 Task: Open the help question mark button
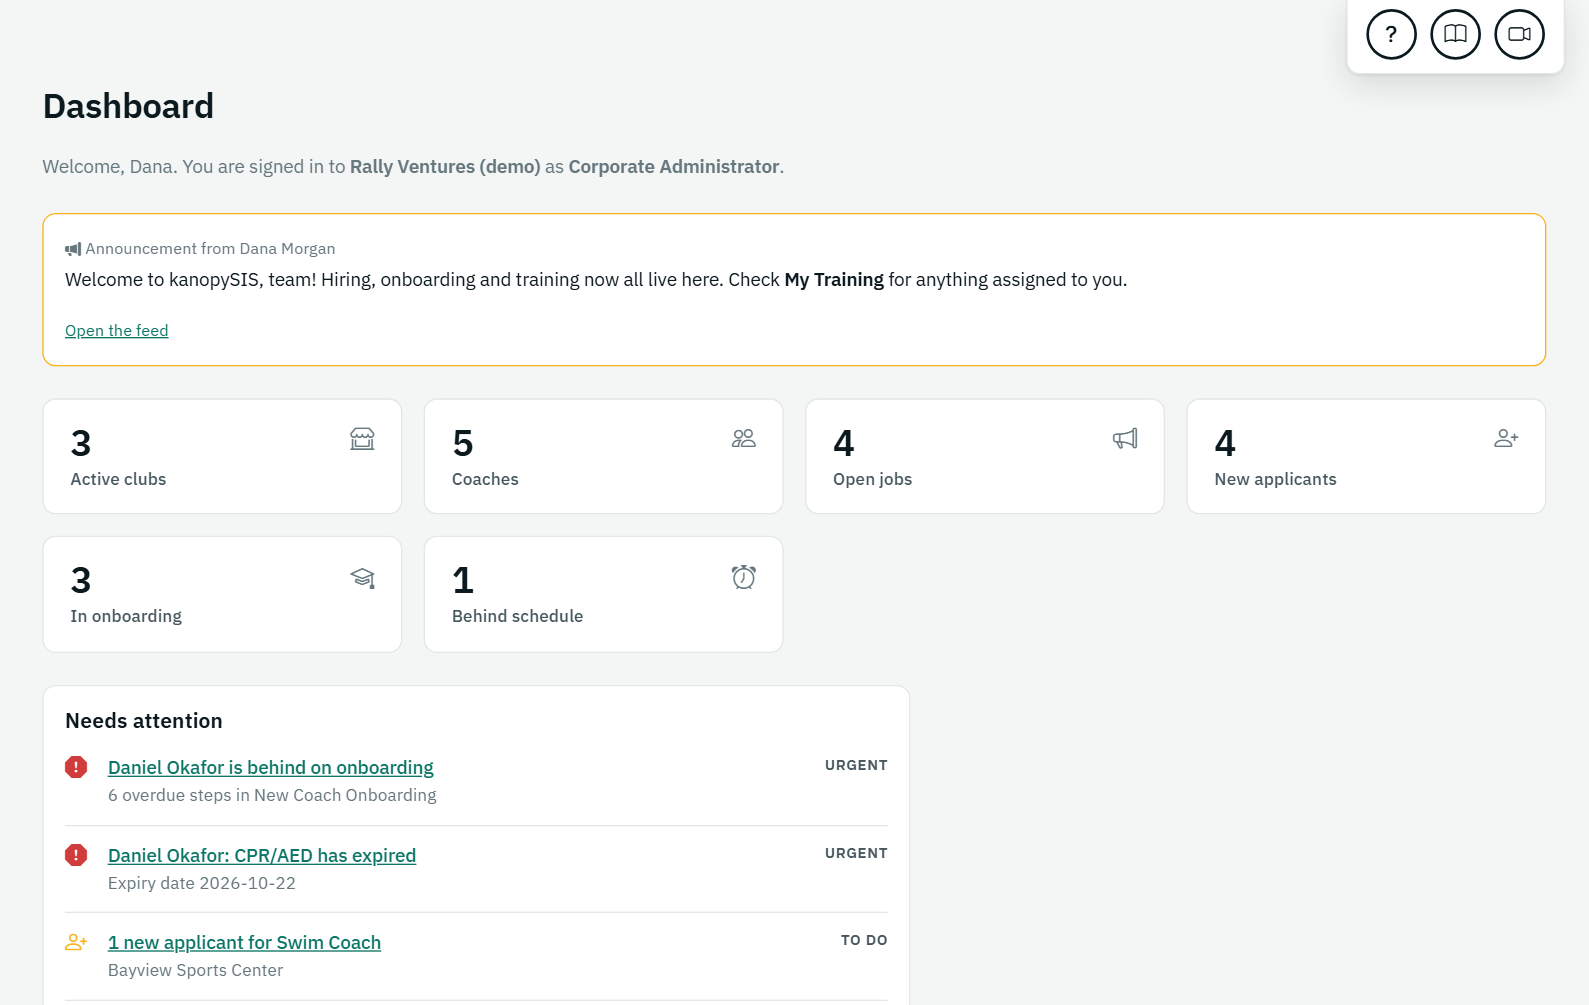pyautogui.click(x=1391, y=34)
